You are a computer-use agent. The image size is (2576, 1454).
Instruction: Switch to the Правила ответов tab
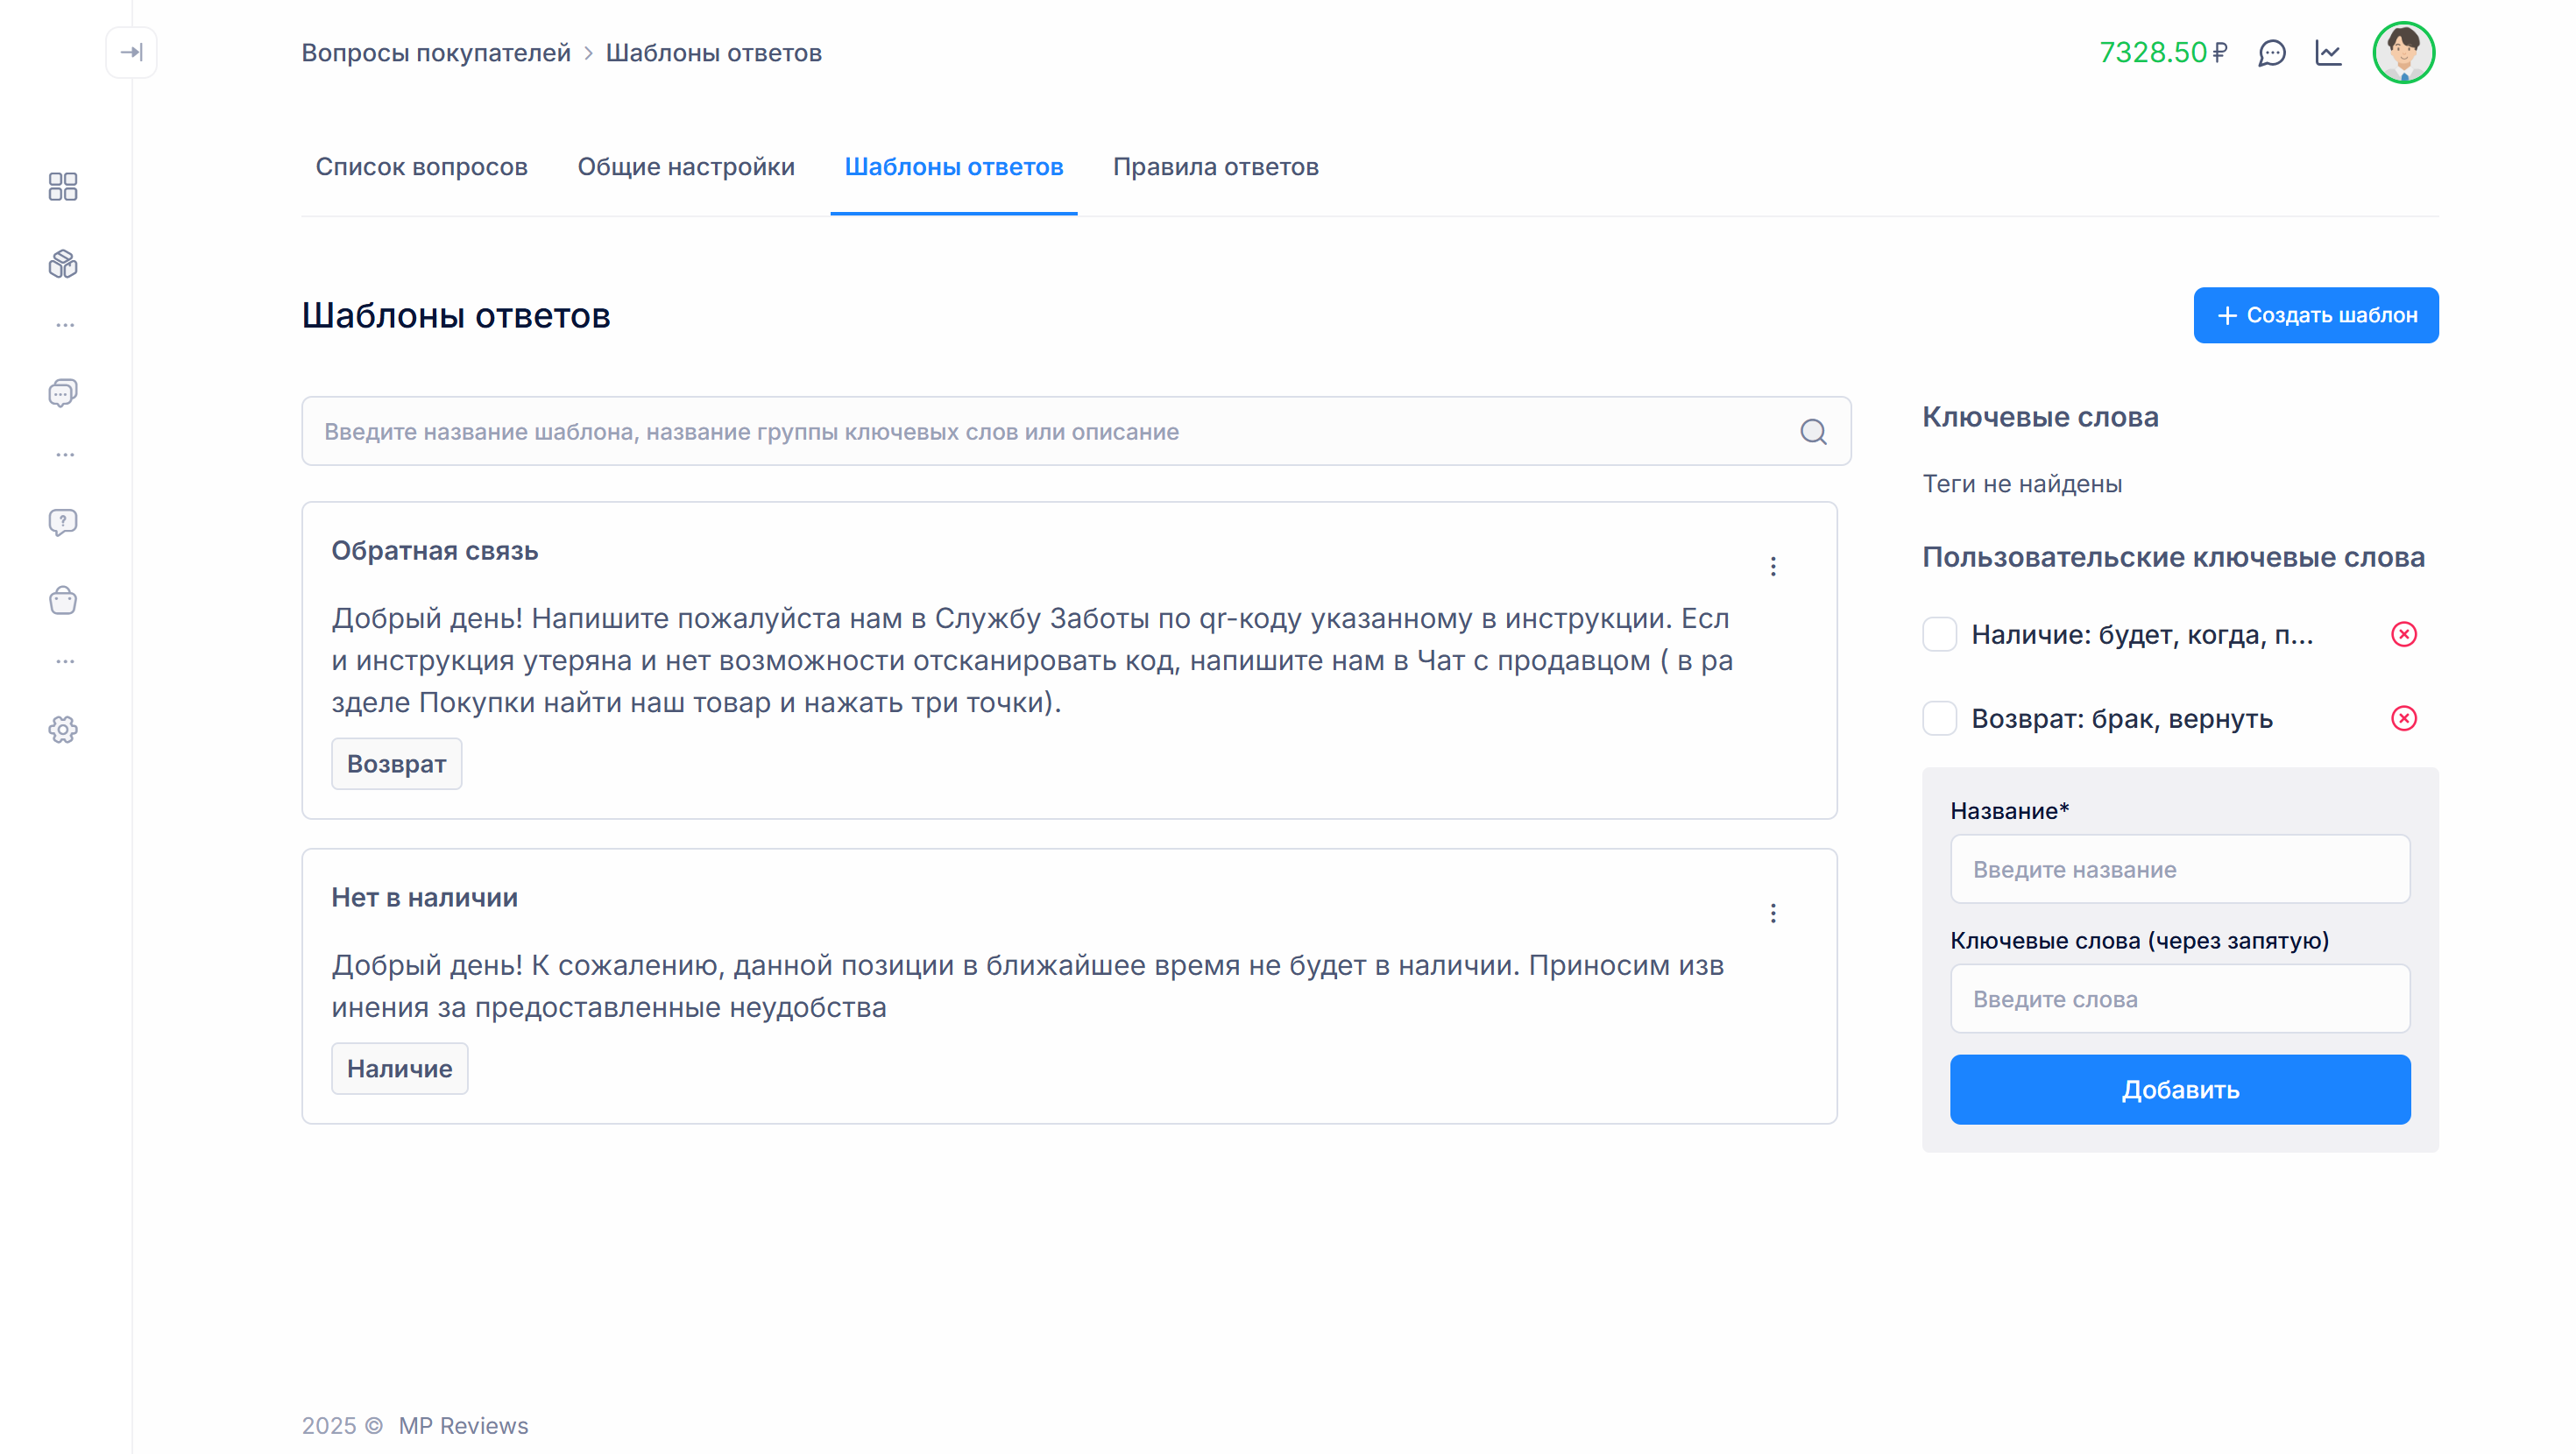tap(1215, 167)
